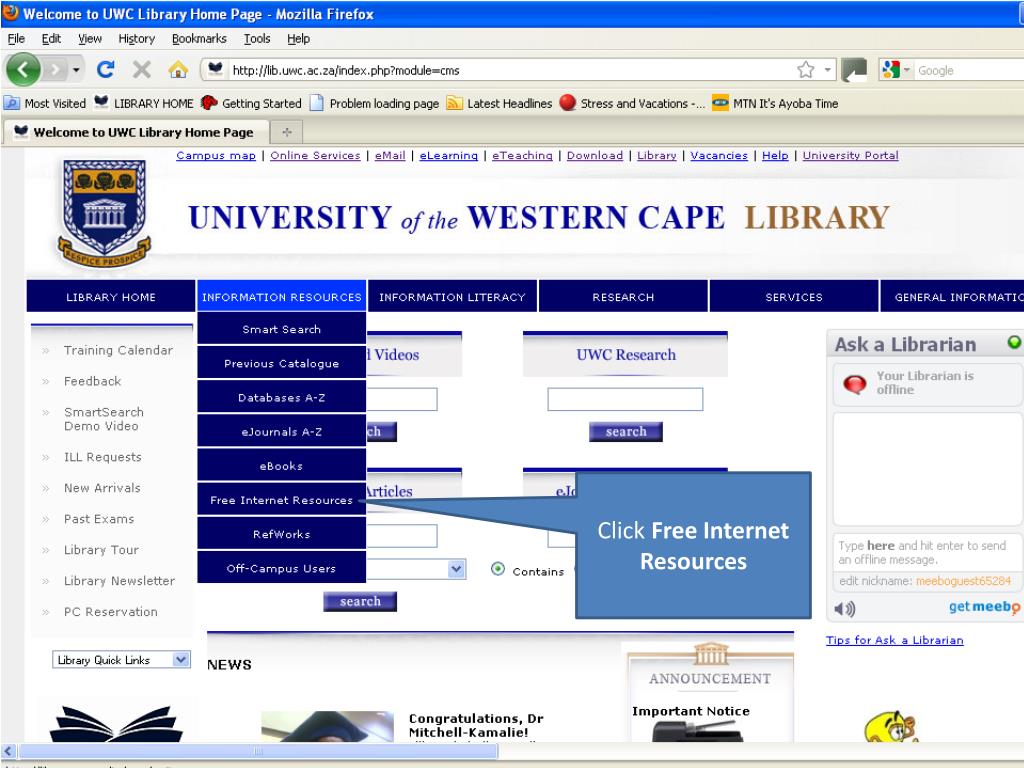
Task: Click the search button above NEWS
Action: point(360,601)
